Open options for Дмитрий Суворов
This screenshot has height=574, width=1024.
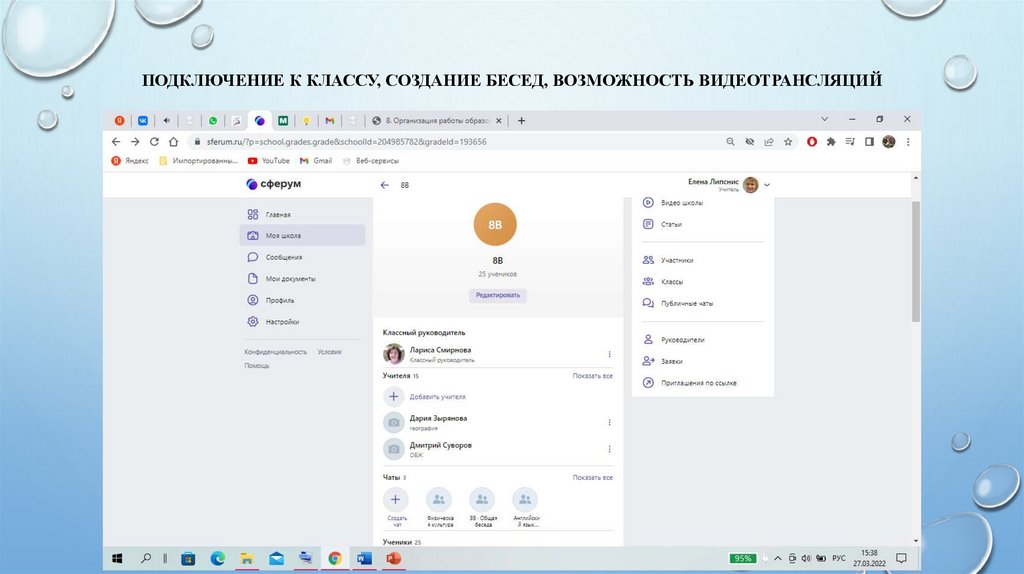coord(609,449)
